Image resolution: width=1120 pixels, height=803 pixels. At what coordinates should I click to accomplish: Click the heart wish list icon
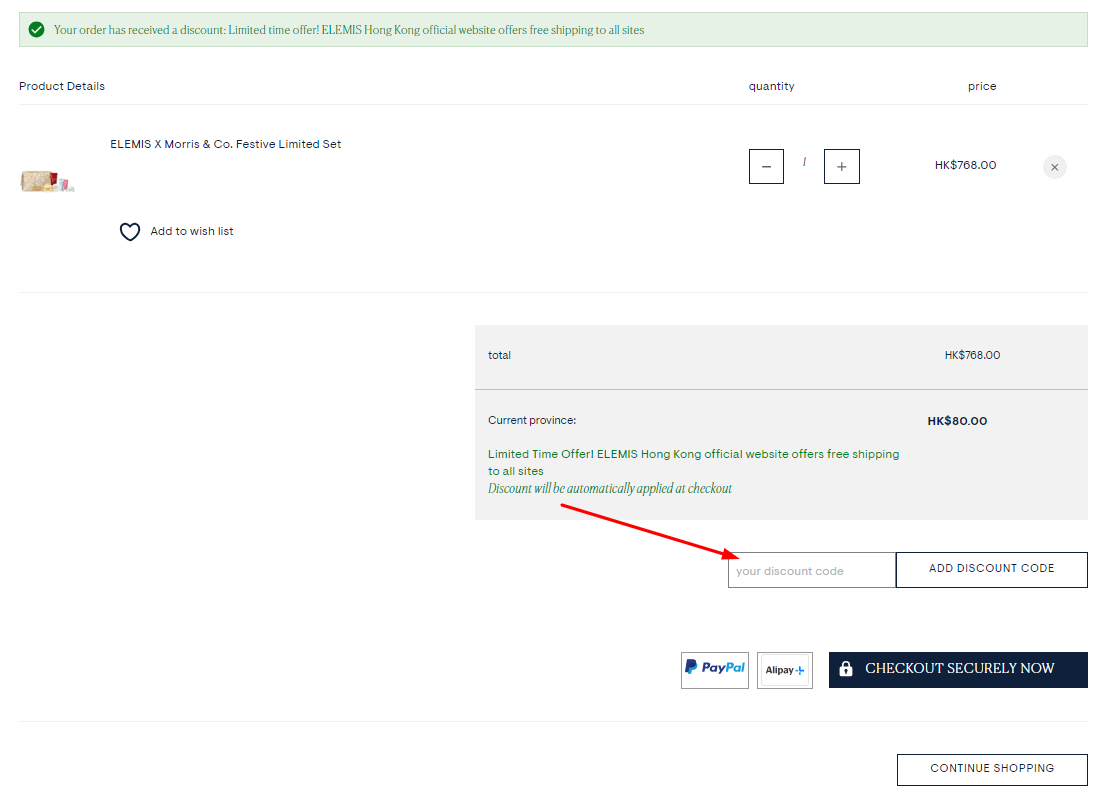[x=130, y=231]
